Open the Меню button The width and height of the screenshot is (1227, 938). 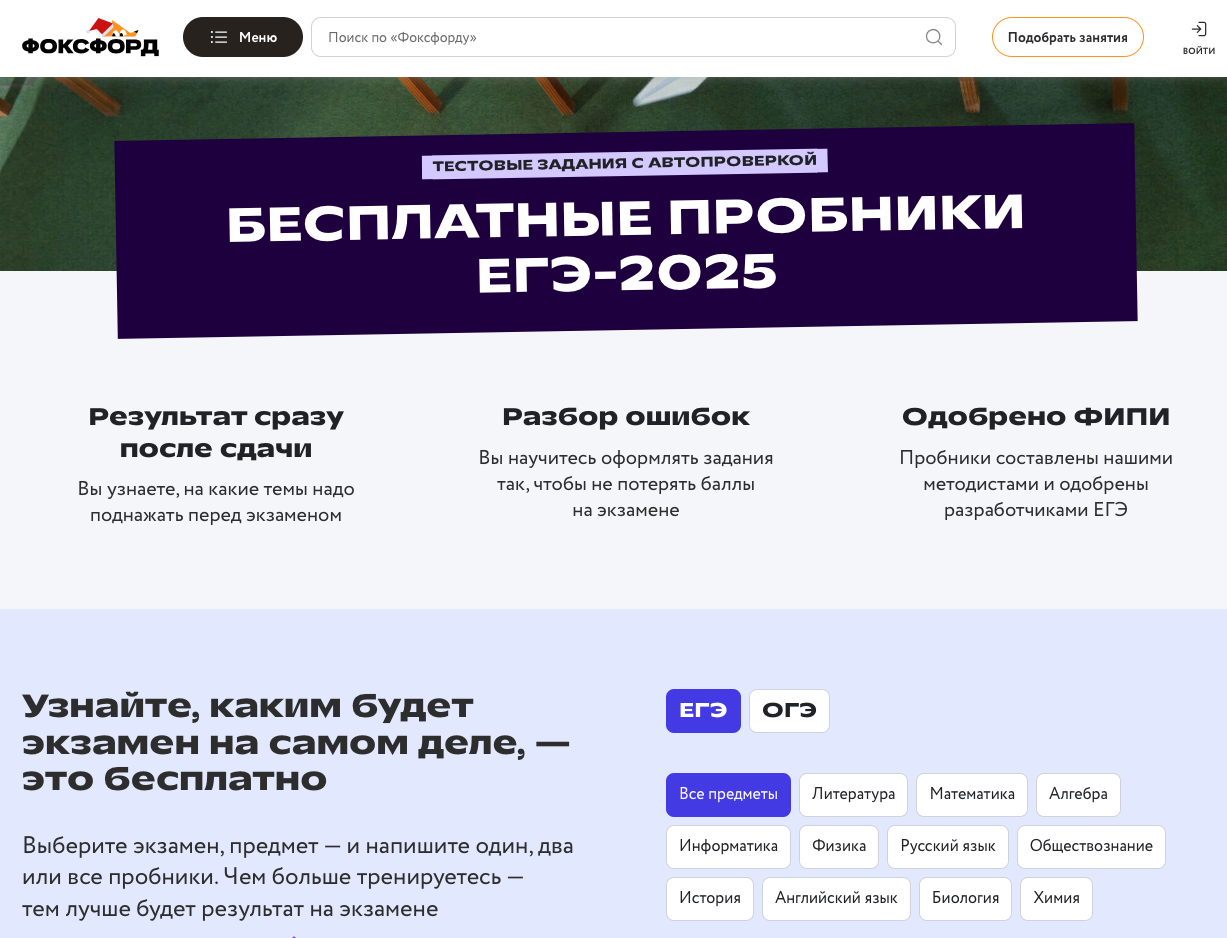[x=243, y=37]
